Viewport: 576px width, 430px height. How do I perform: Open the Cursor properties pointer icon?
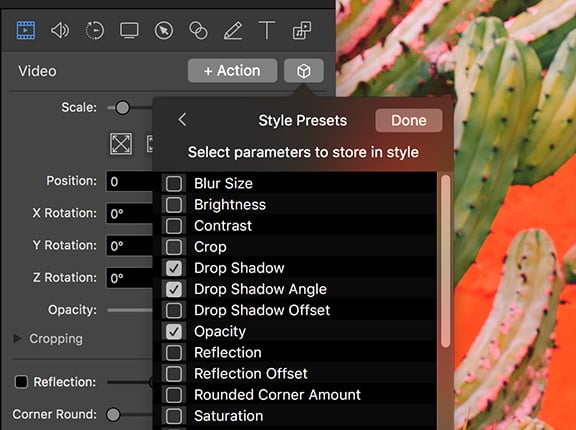click(164, 30)
